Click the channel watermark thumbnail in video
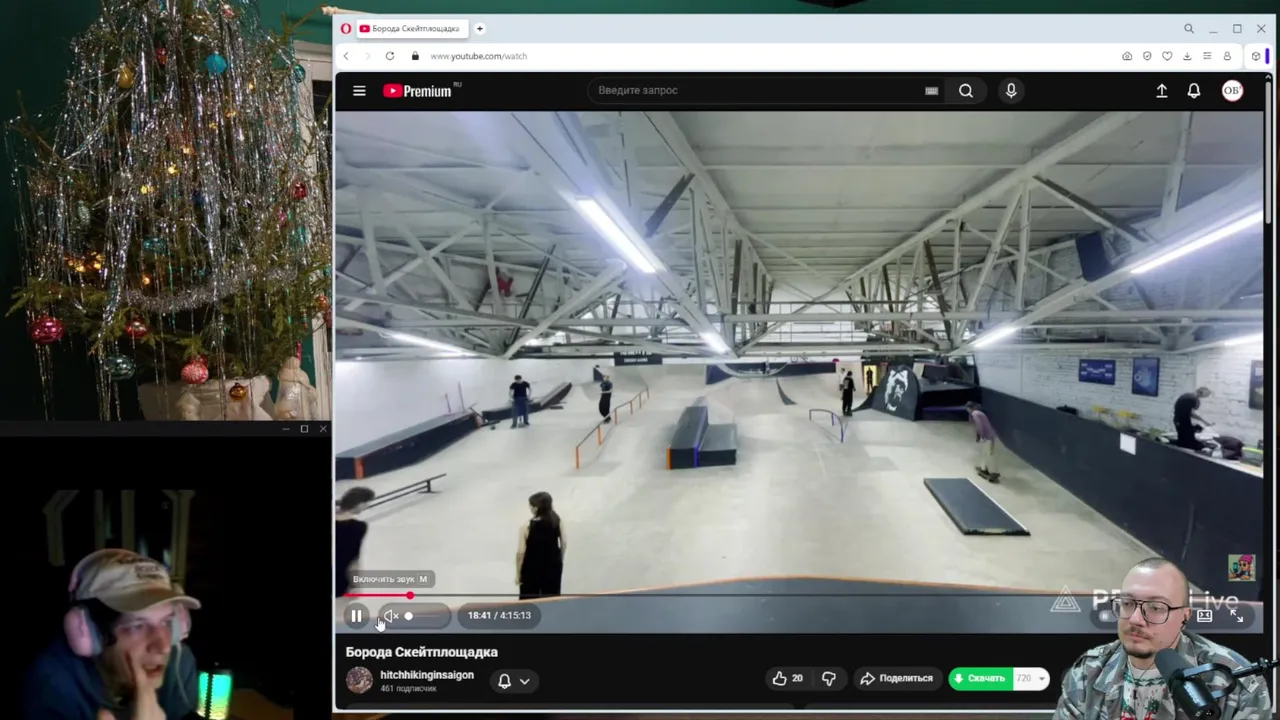The image size is (1280, 720). click(x=1241, y=567)
